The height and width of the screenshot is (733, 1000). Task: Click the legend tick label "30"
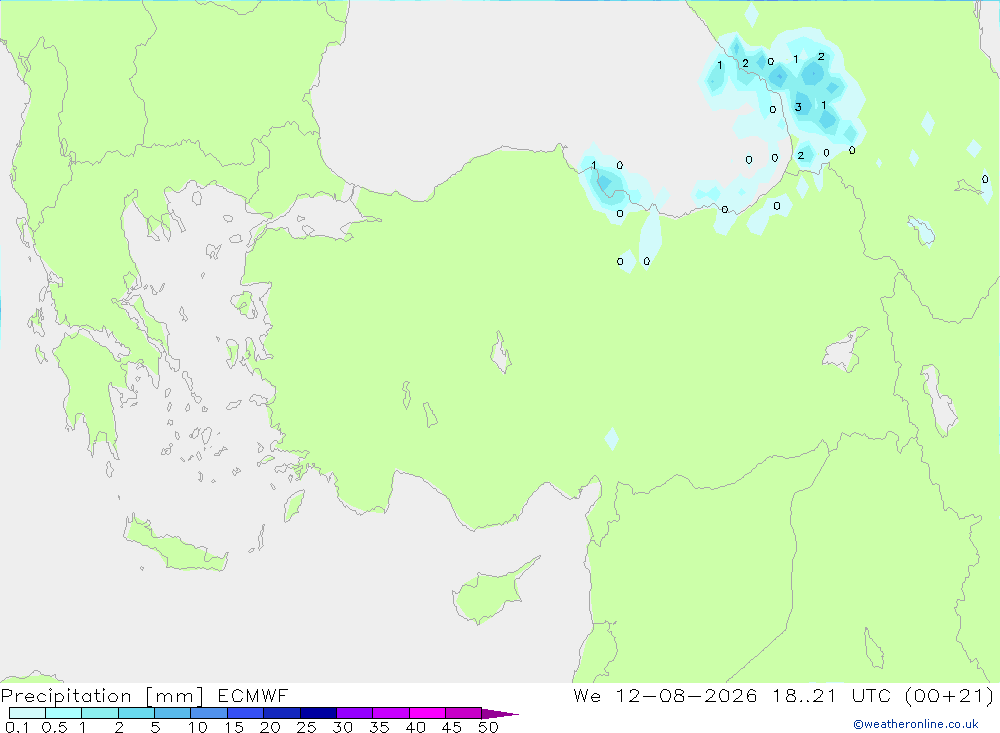(342, 727)
